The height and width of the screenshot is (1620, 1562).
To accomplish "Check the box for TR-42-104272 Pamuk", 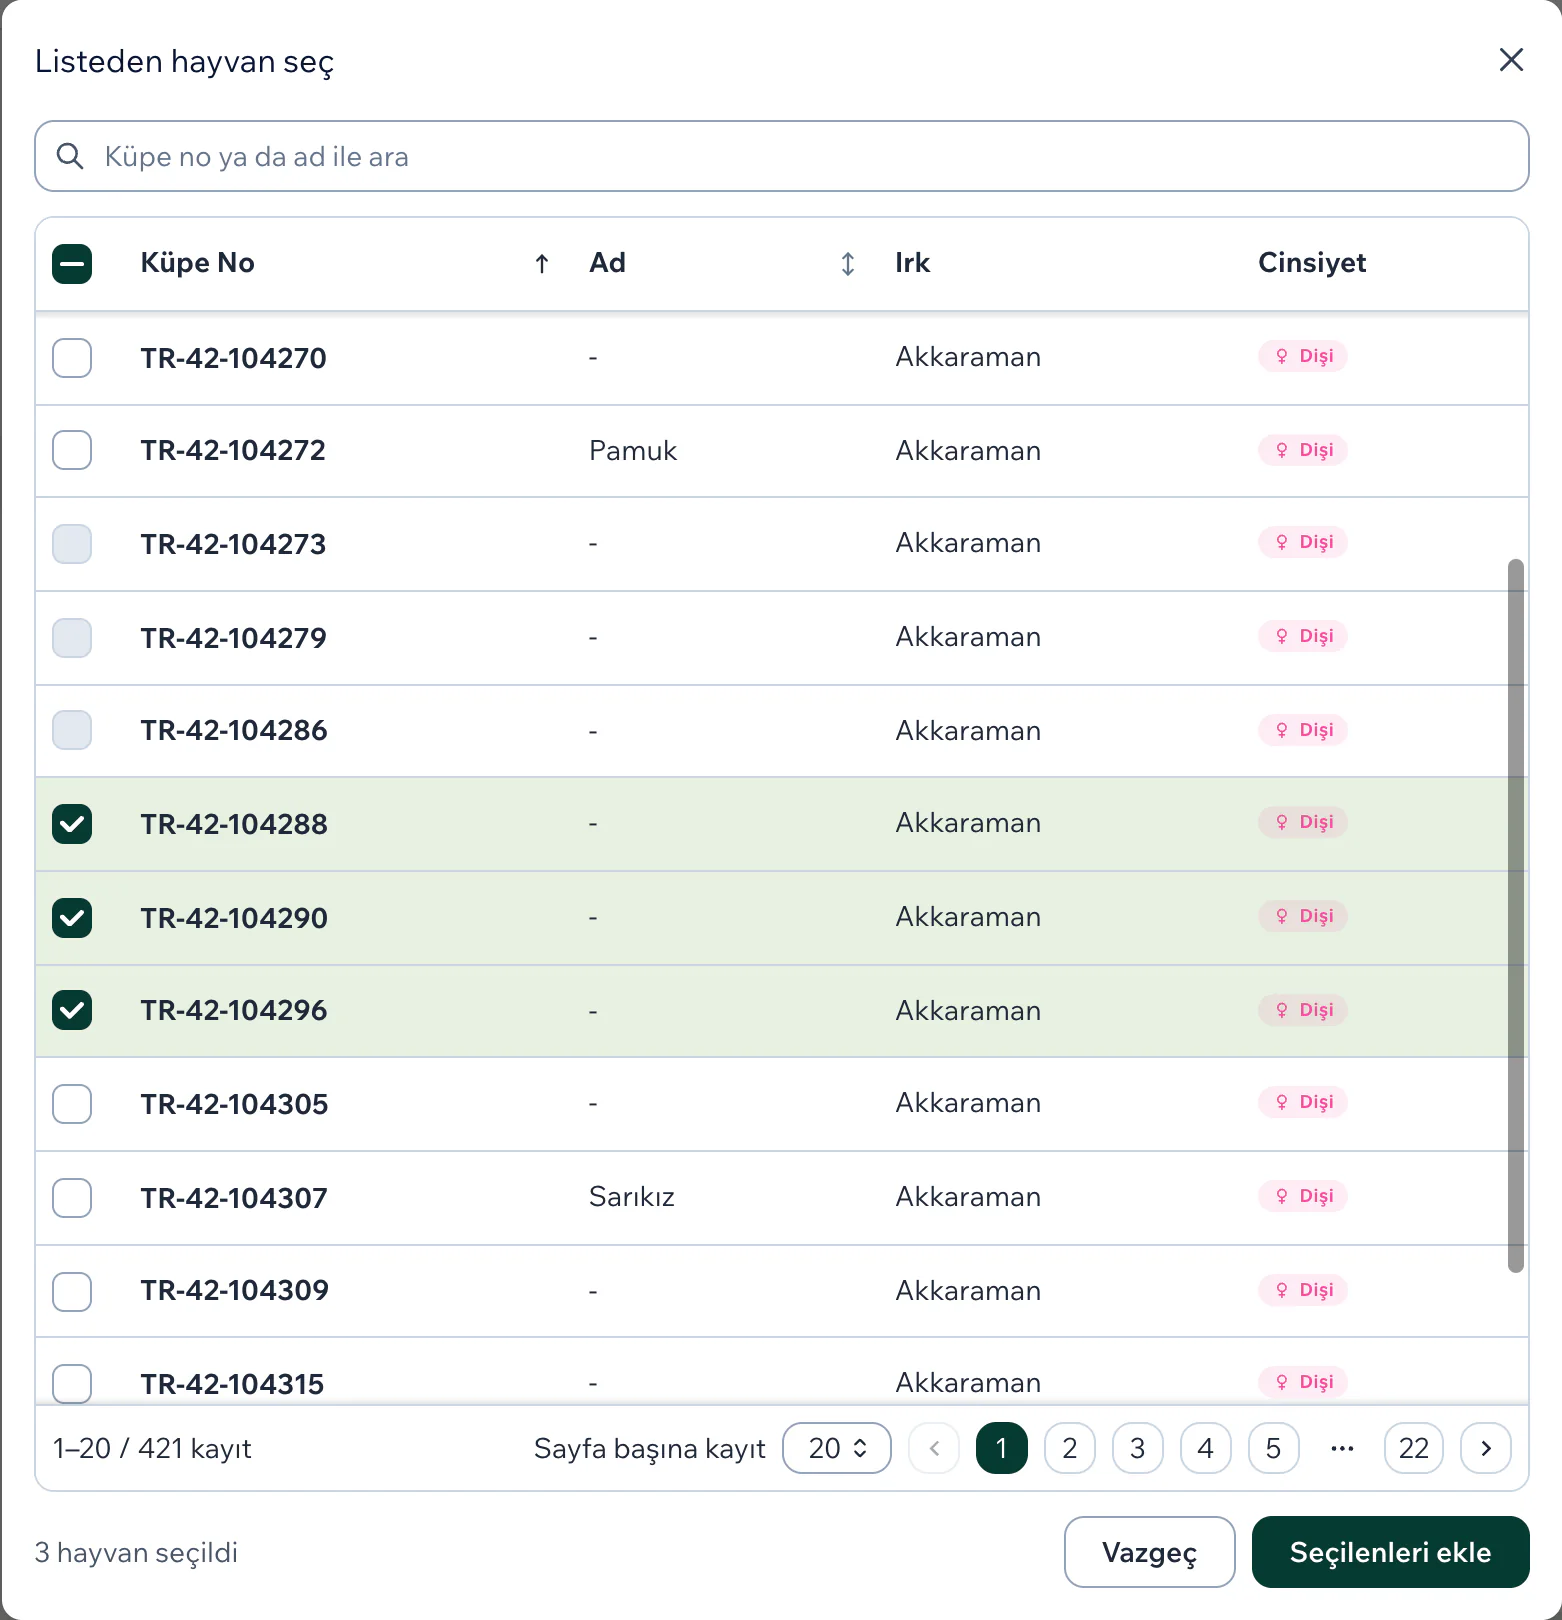I will pos(72,450).
